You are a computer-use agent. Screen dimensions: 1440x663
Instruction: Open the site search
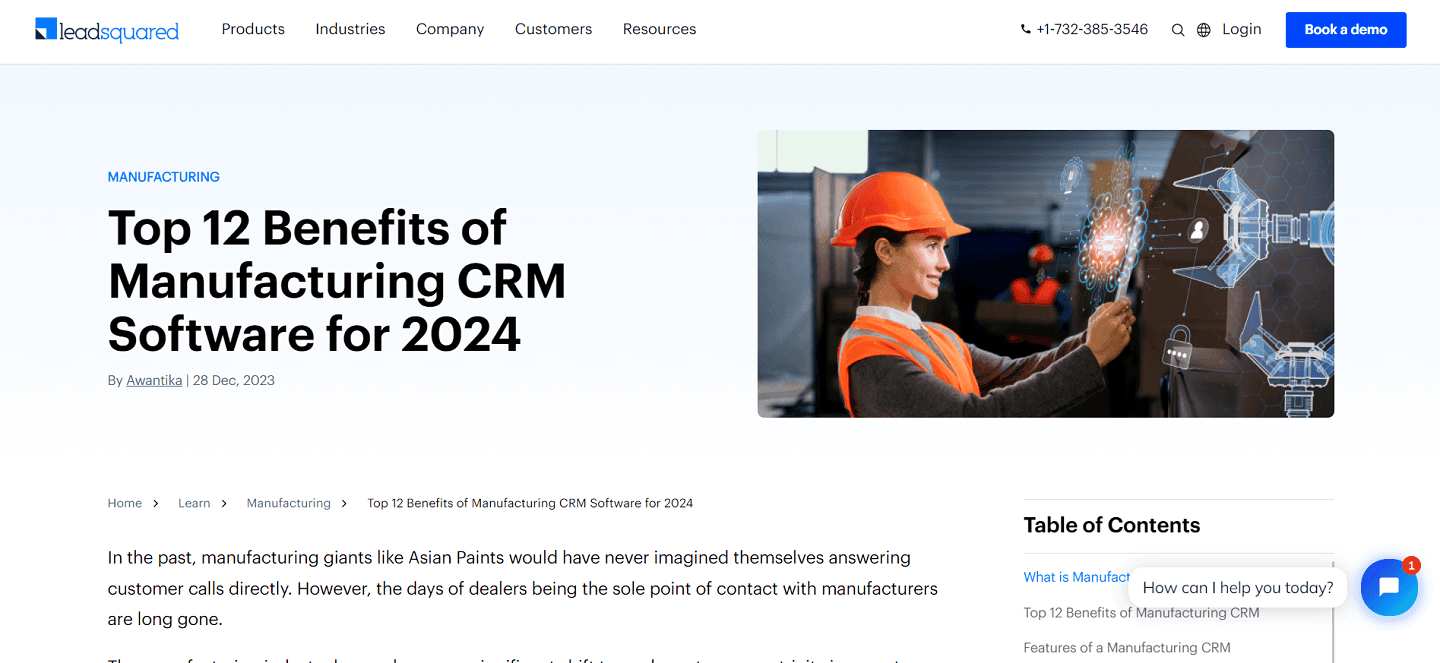pyautogui.click(x=1178, y=30)
